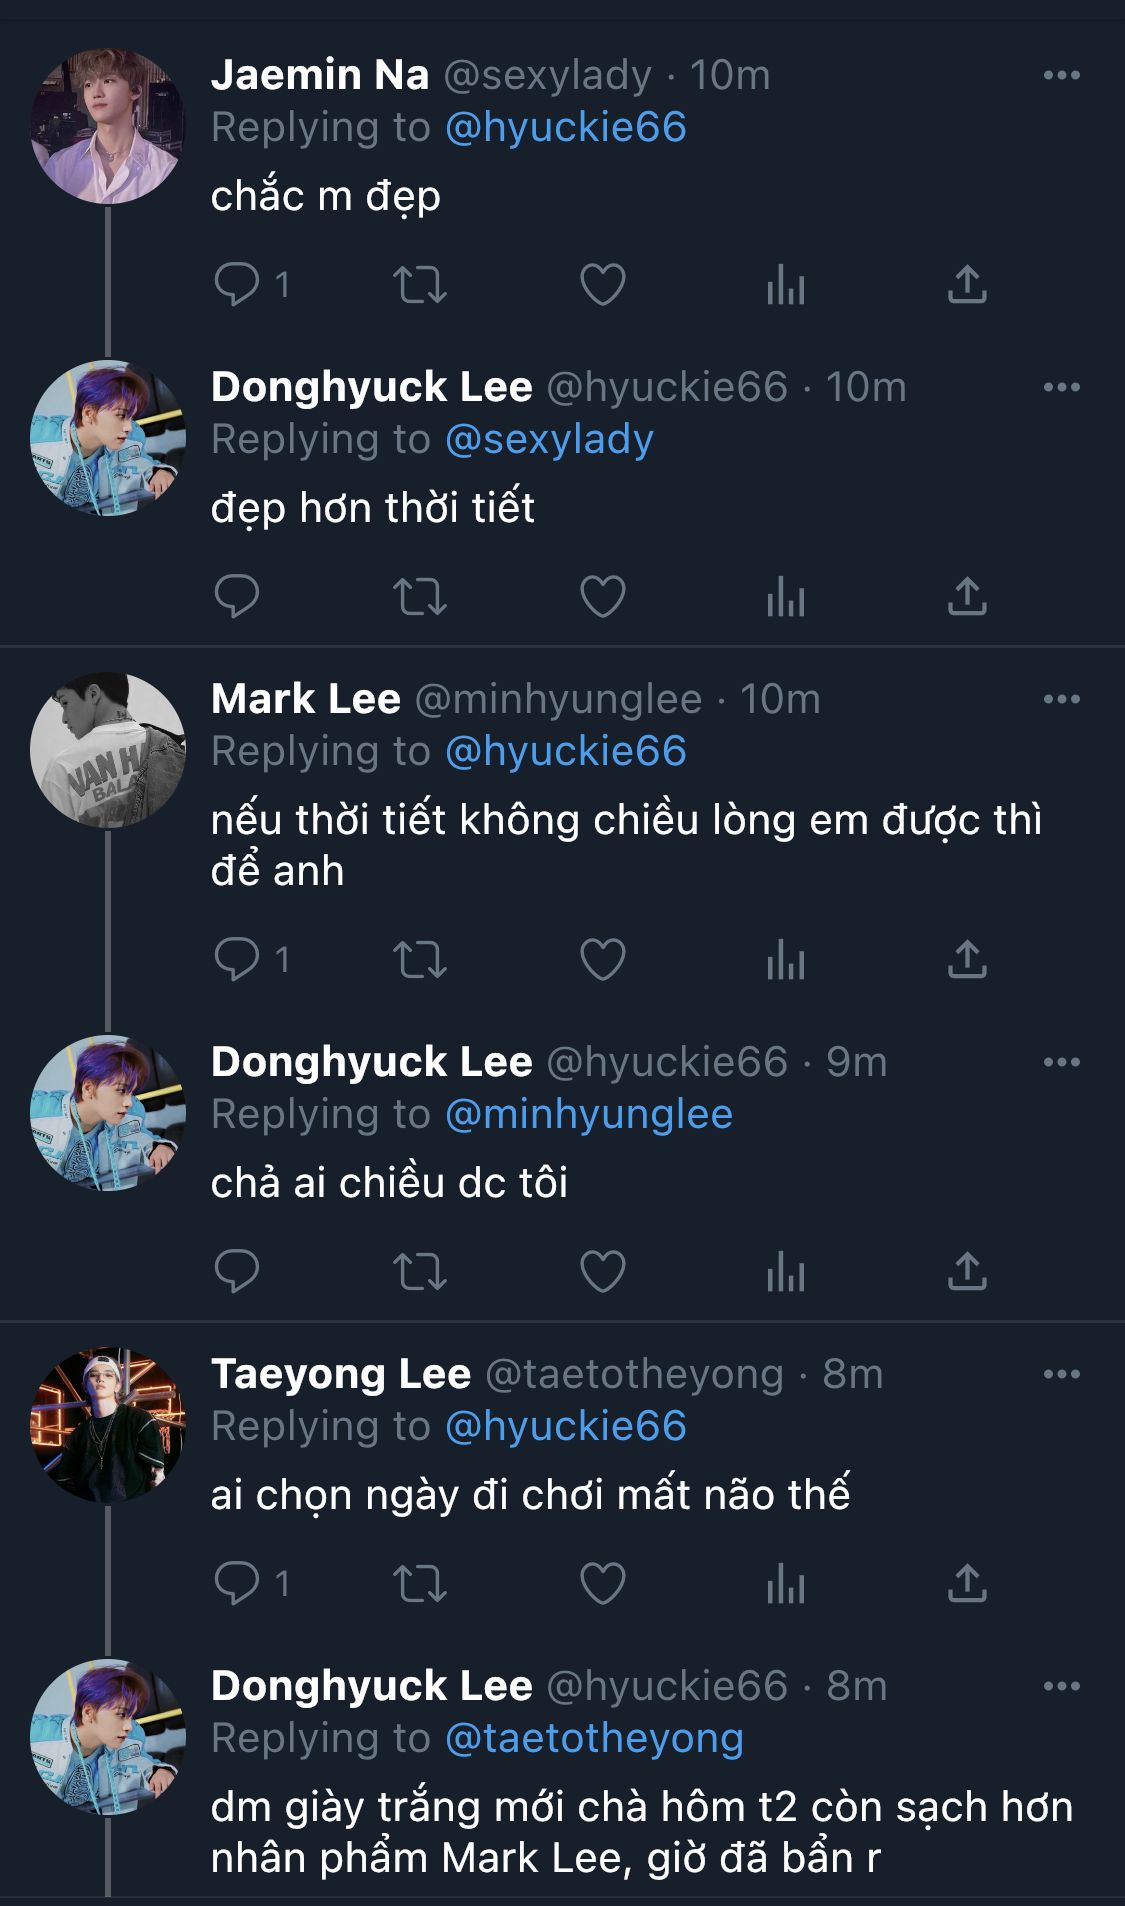Retweet Jaemin Na's "chắc m đẹp" tweet
Screen dimensions: 1125x1906
coord(419,285)
